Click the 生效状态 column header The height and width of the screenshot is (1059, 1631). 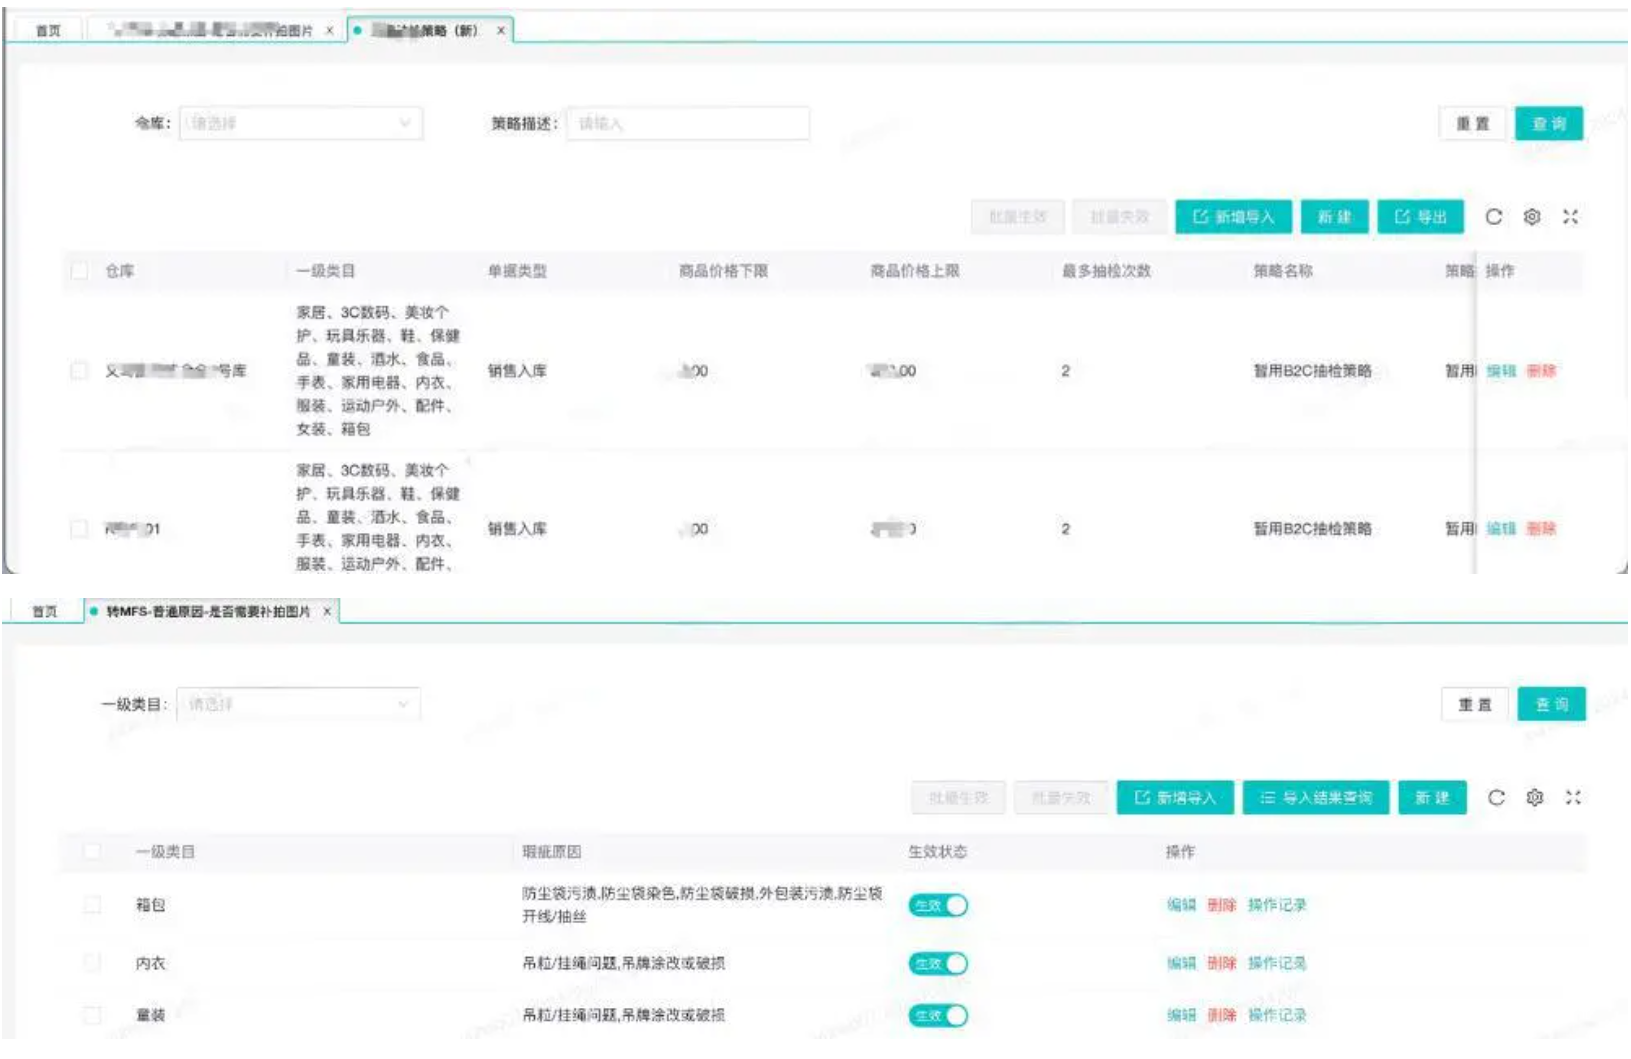[937, 851]
